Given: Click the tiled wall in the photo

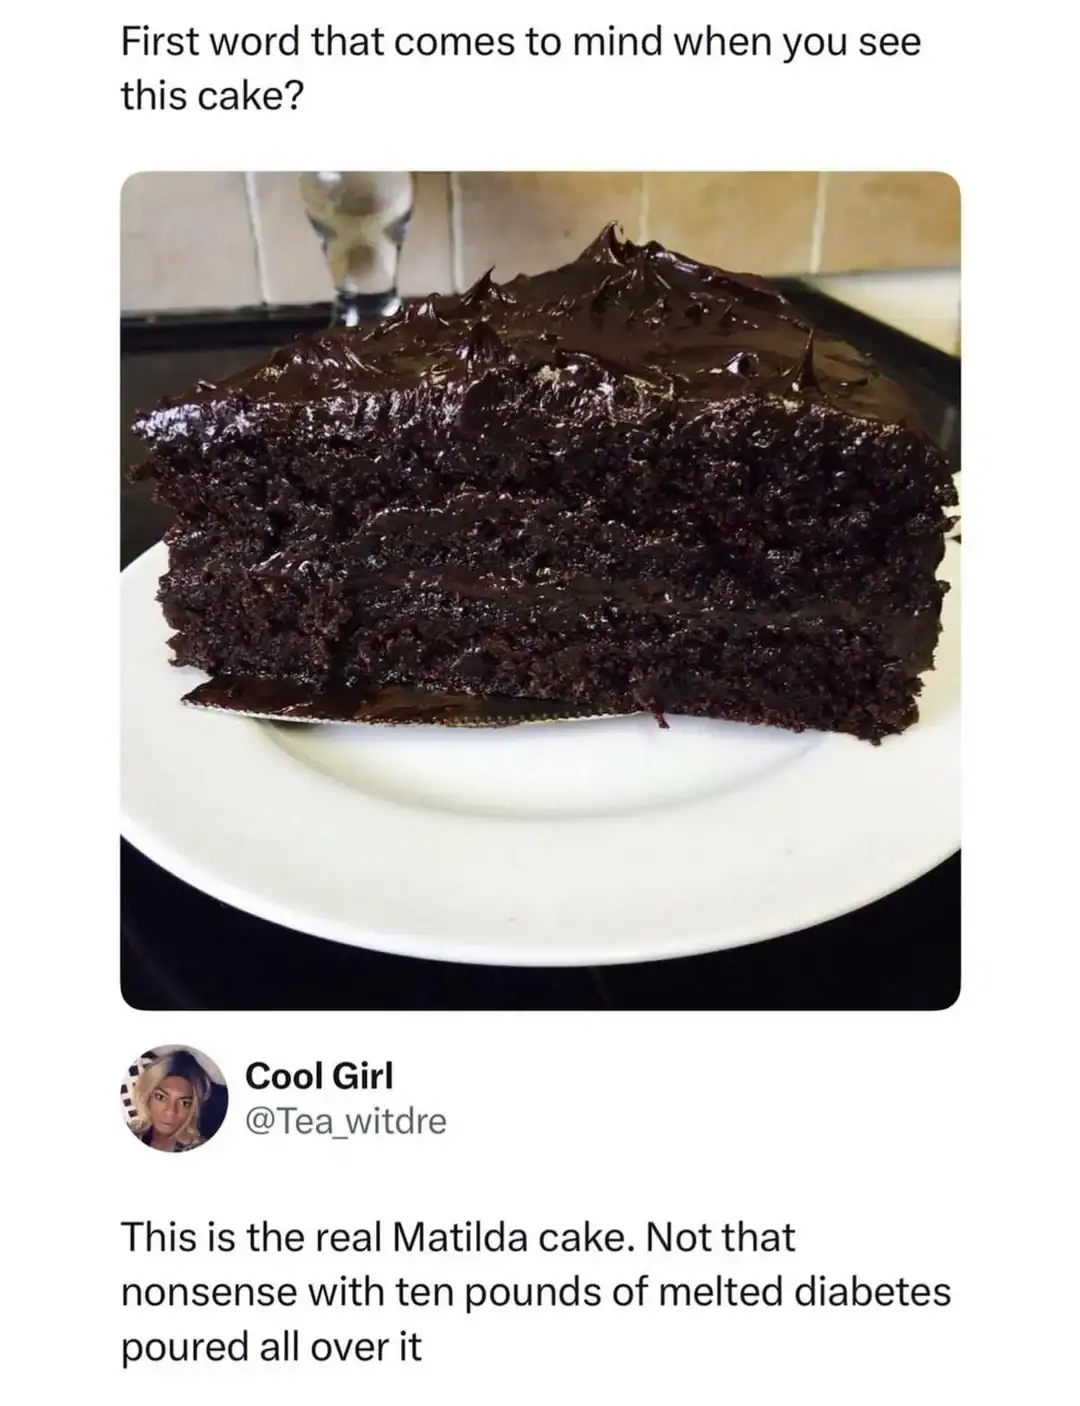Looking at the screenshot, I should click(700, 215).
